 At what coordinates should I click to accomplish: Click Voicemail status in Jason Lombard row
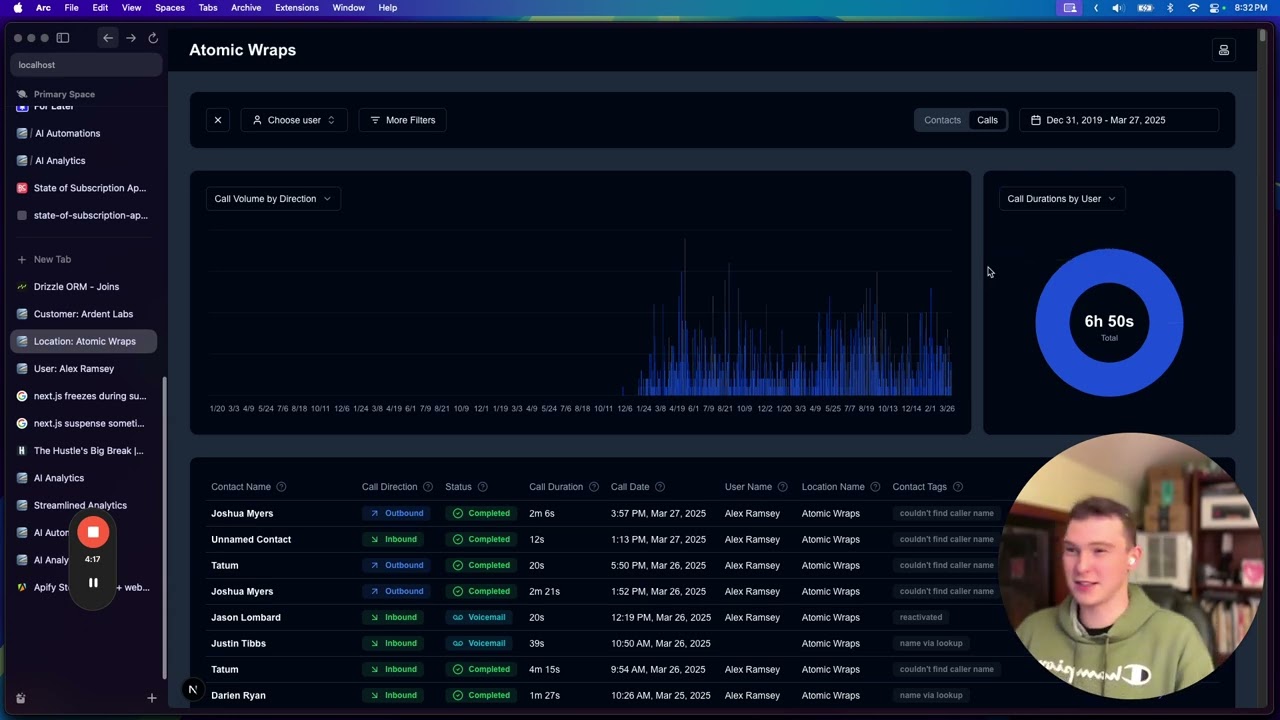479,617
